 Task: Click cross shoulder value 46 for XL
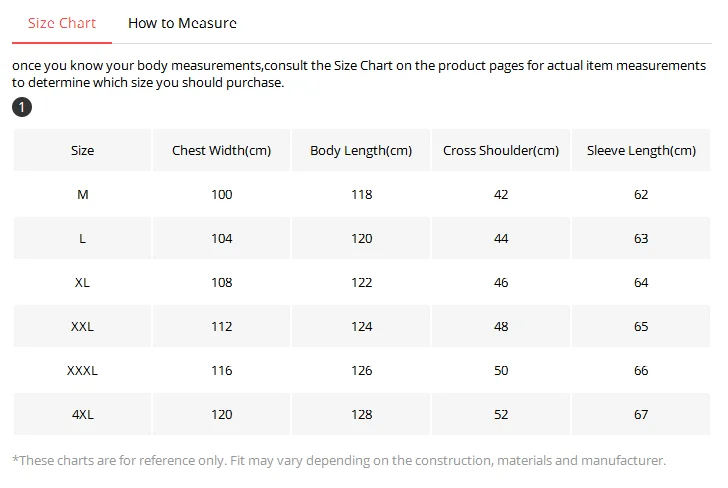501,282
